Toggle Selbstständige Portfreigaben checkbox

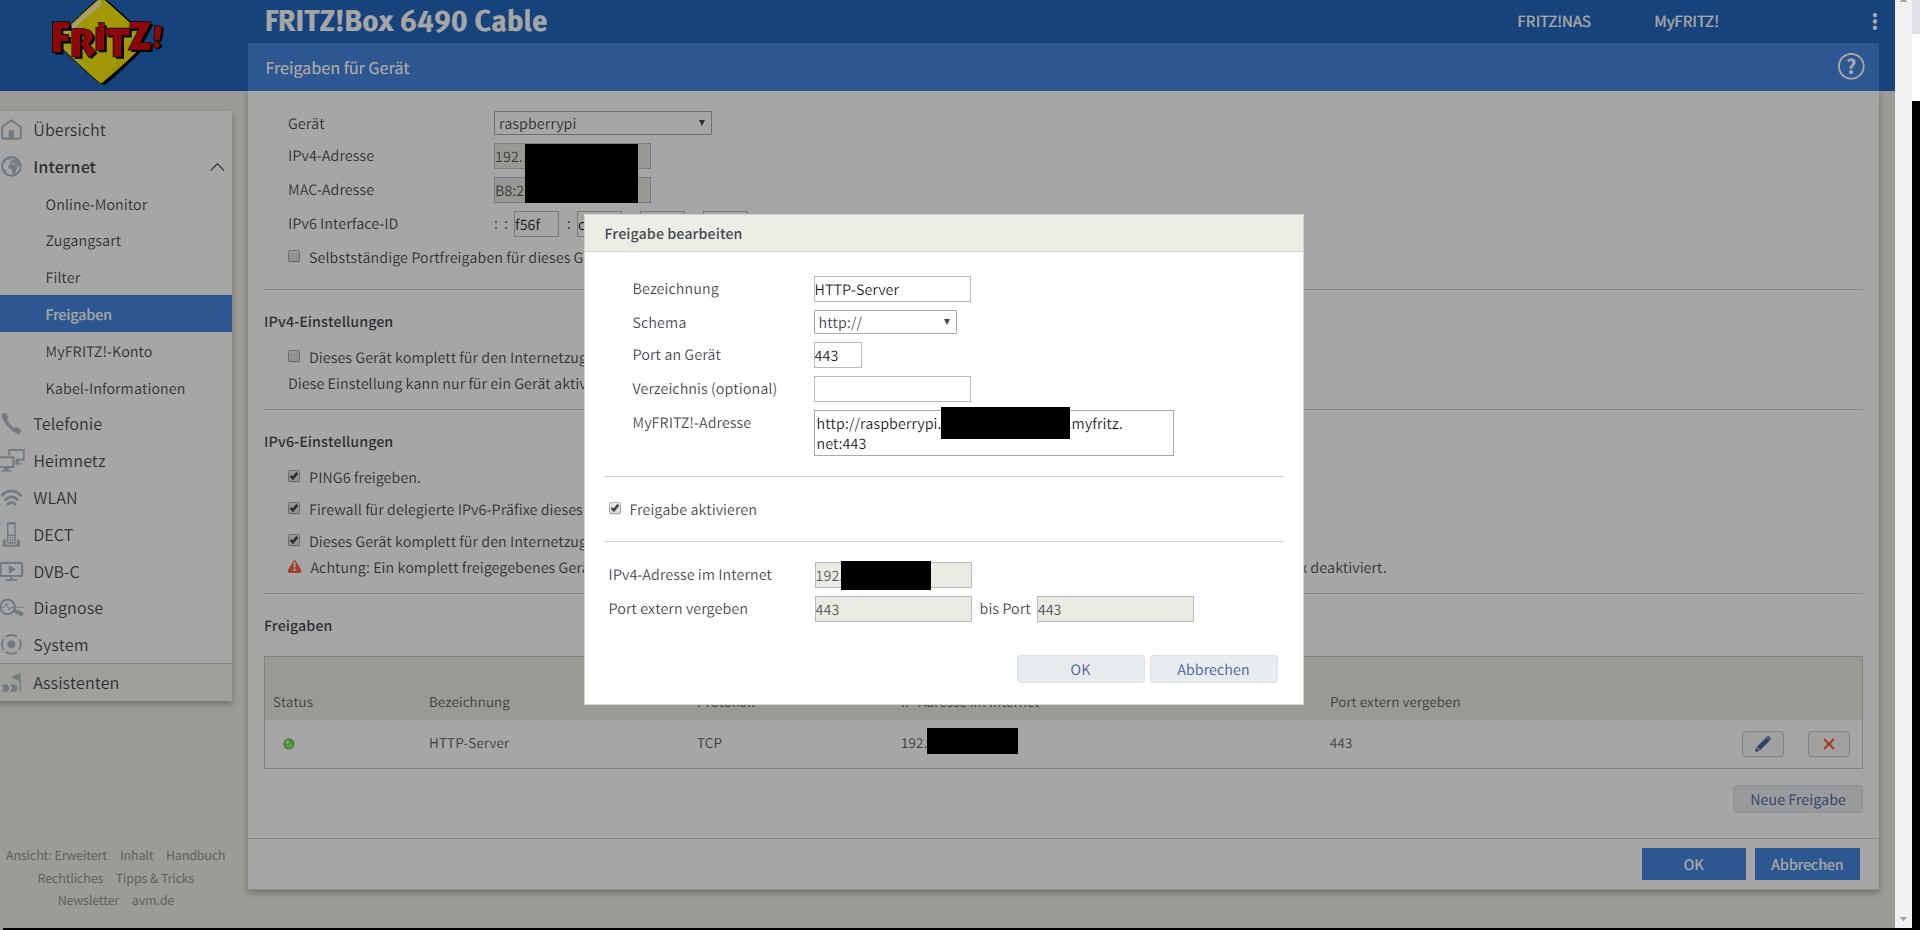click(x=294, y=257)
